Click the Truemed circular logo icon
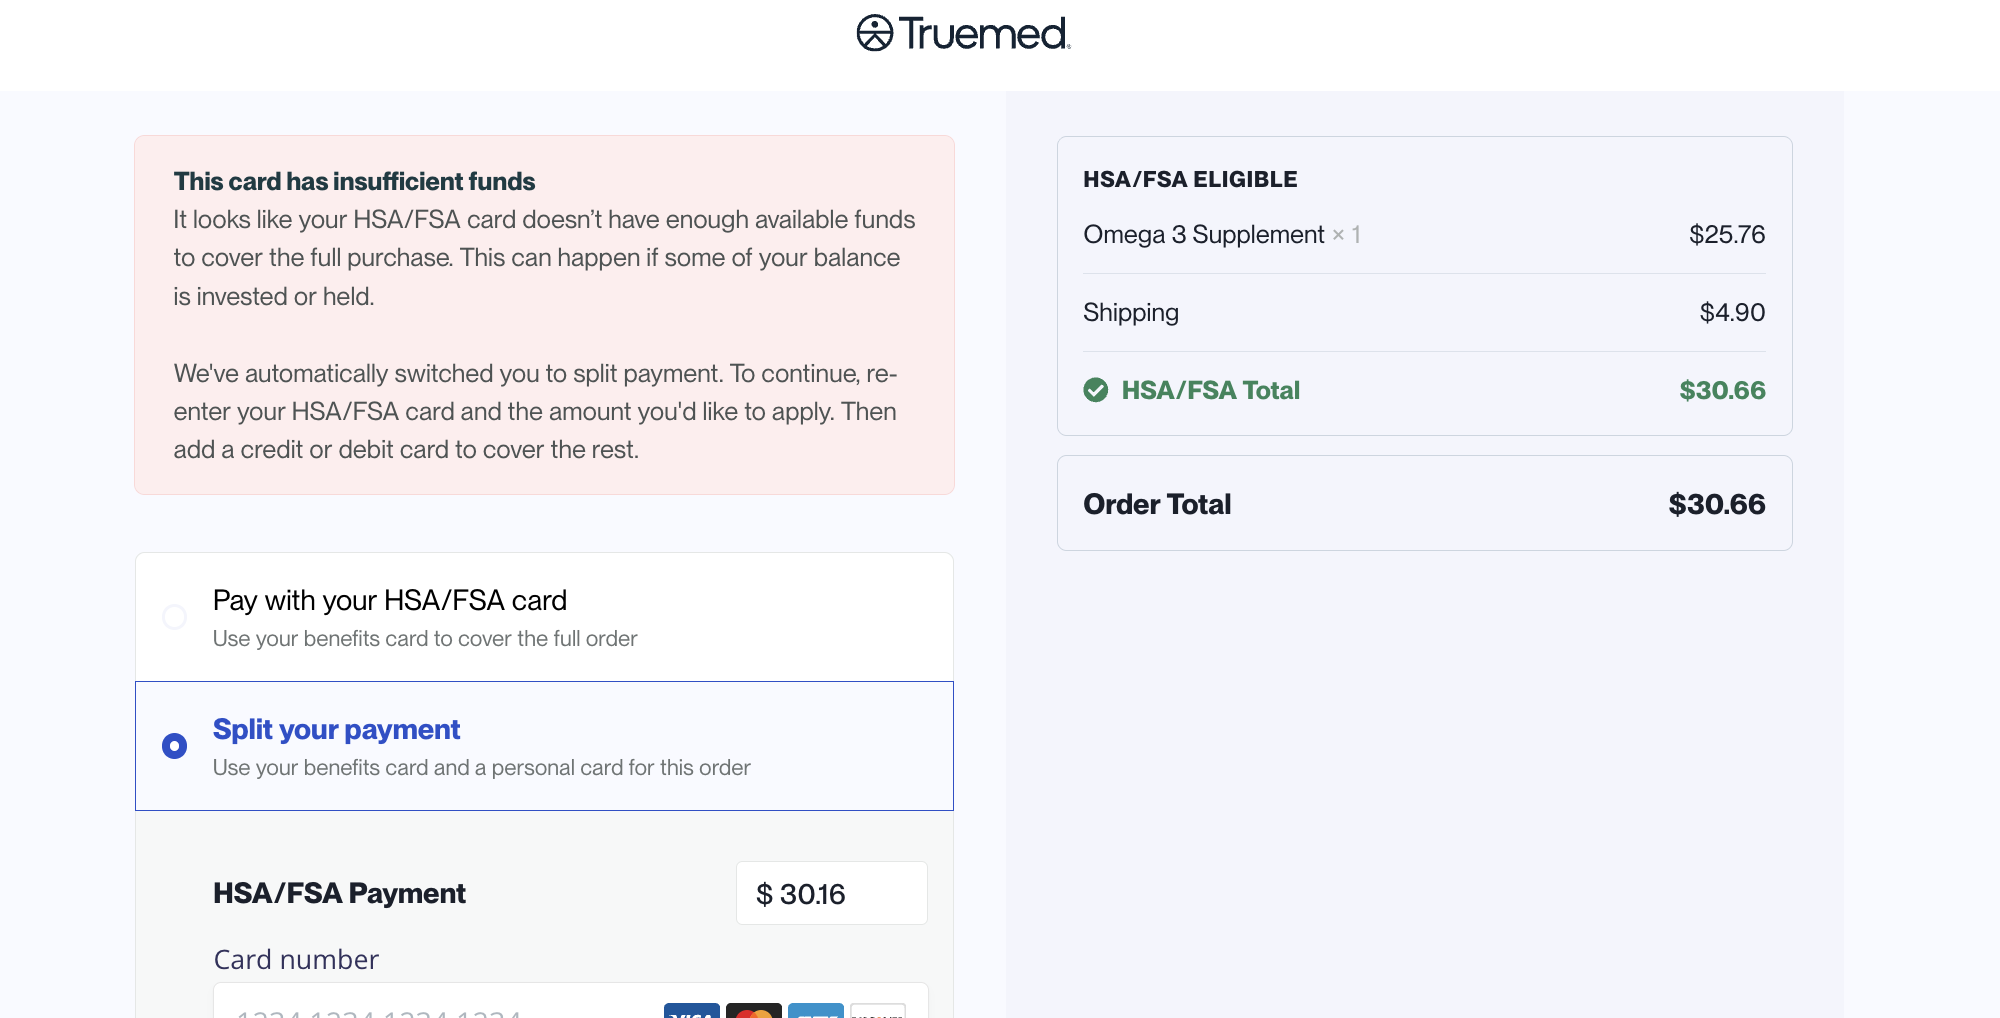2000x1018 pixels. point(874,33)
